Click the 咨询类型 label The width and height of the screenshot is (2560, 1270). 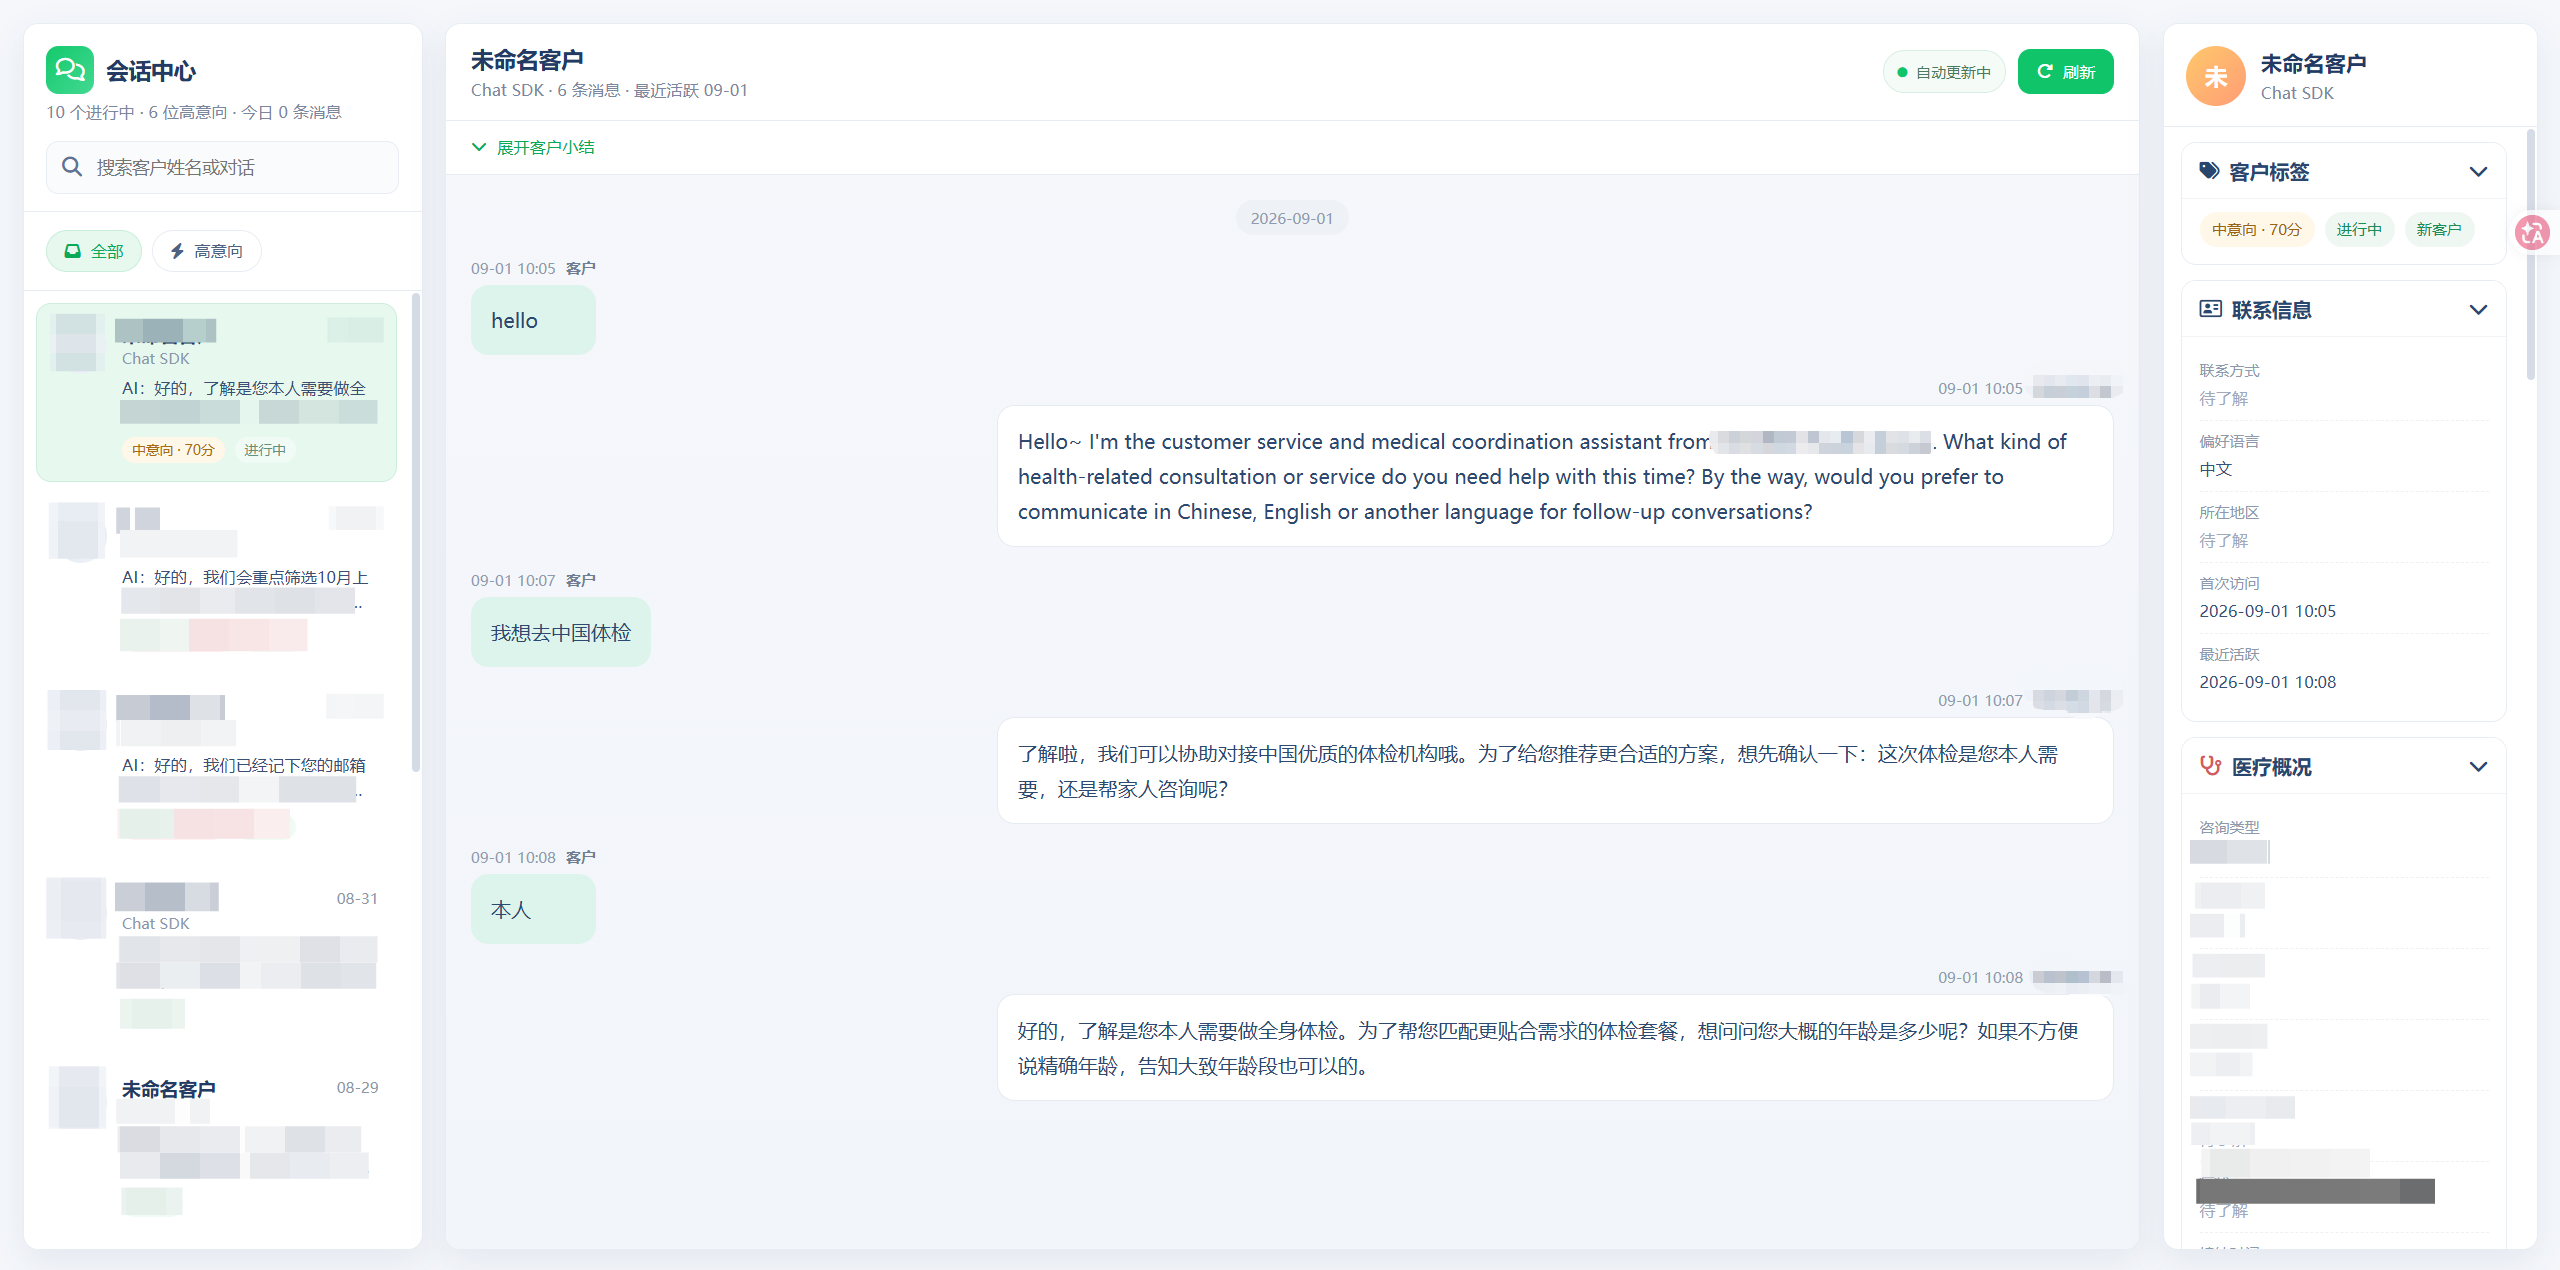point(2229,827)
